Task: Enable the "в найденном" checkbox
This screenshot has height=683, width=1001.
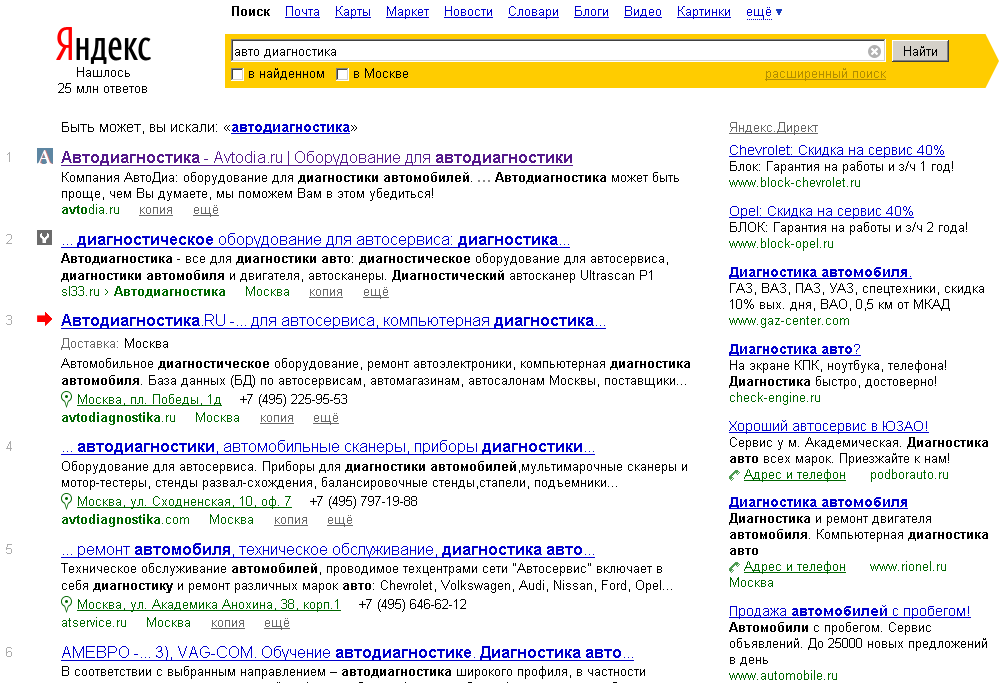Action: (x=238, y=74)
